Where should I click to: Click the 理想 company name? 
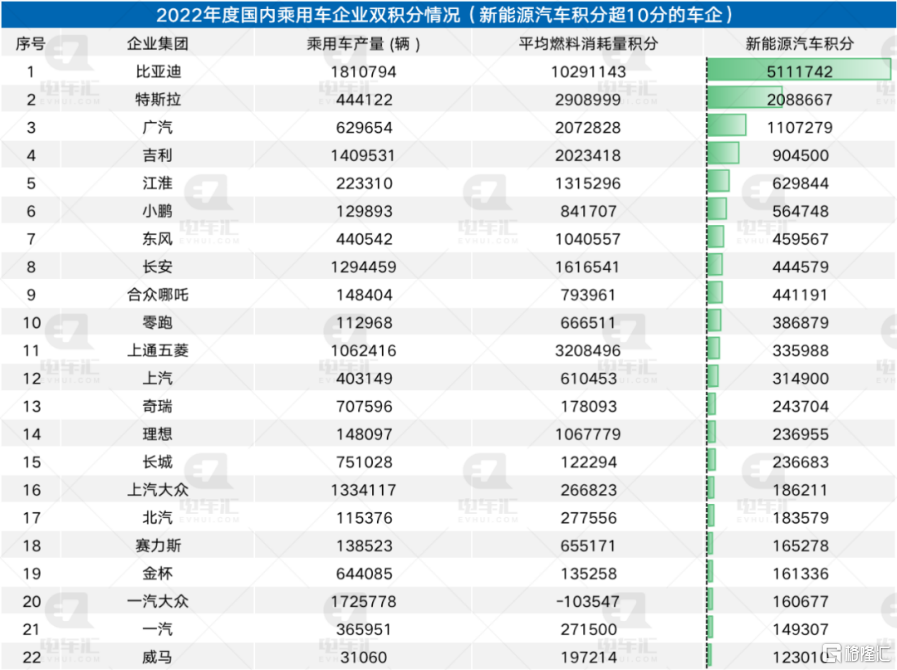tap(158, 434)
